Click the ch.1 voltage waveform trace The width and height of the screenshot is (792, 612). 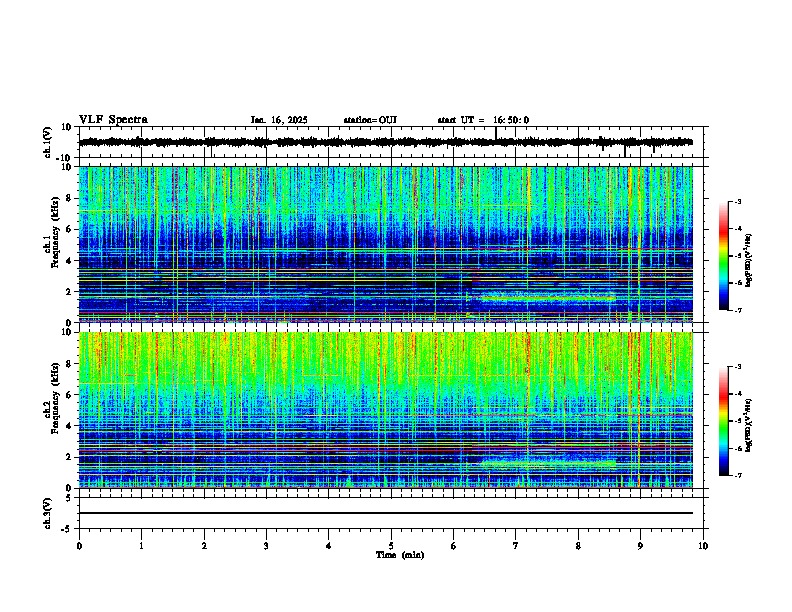pyautogui.click(x=386, y=142)
